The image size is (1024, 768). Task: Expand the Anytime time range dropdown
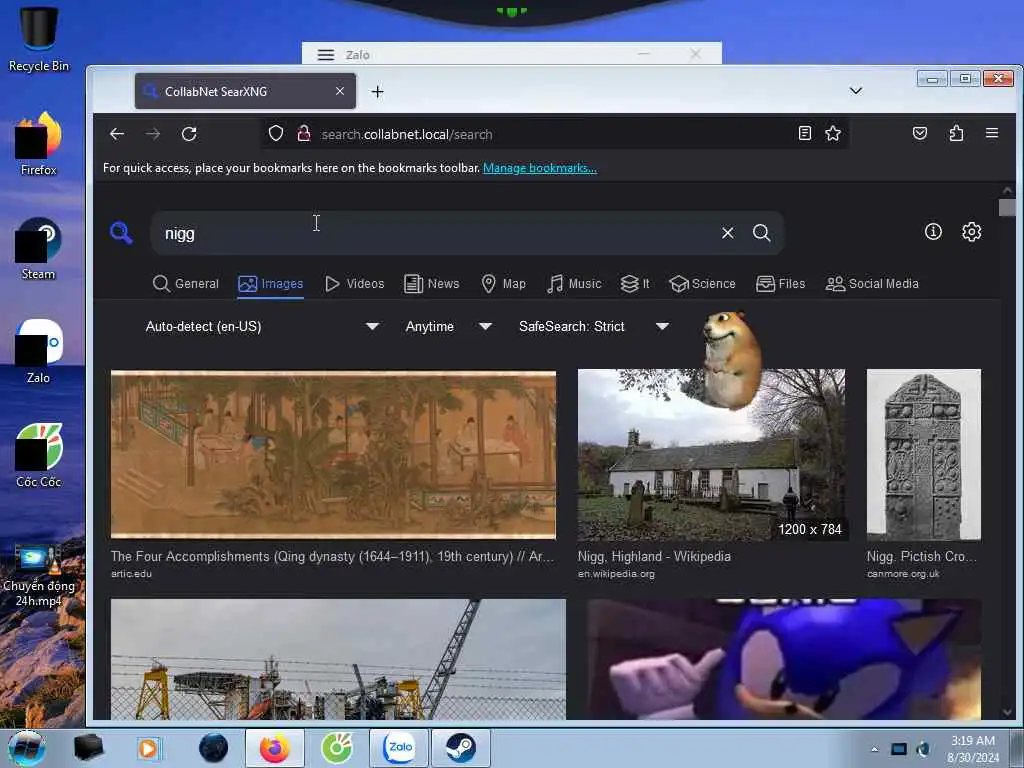pos(448,326)
